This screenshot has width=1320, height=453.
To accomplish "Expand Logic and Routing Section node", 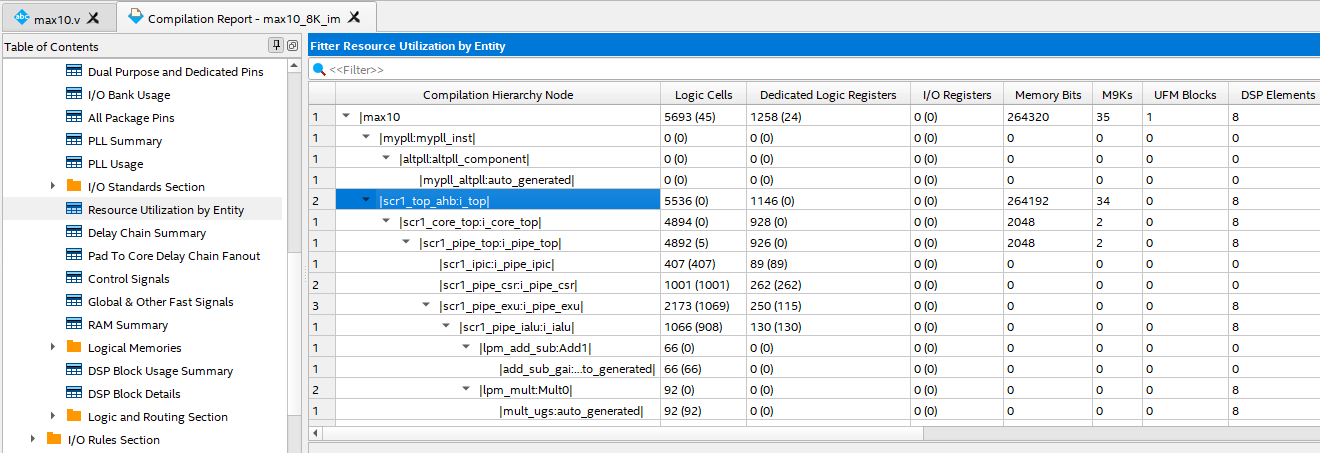I will pyautogui.click(x=53, y=417).
